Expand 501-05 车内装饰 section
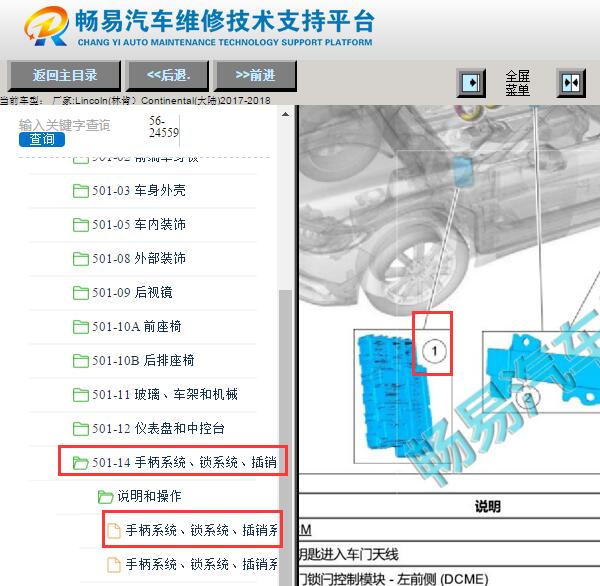Screen dimensions: 600x586 tap(139, 225)
